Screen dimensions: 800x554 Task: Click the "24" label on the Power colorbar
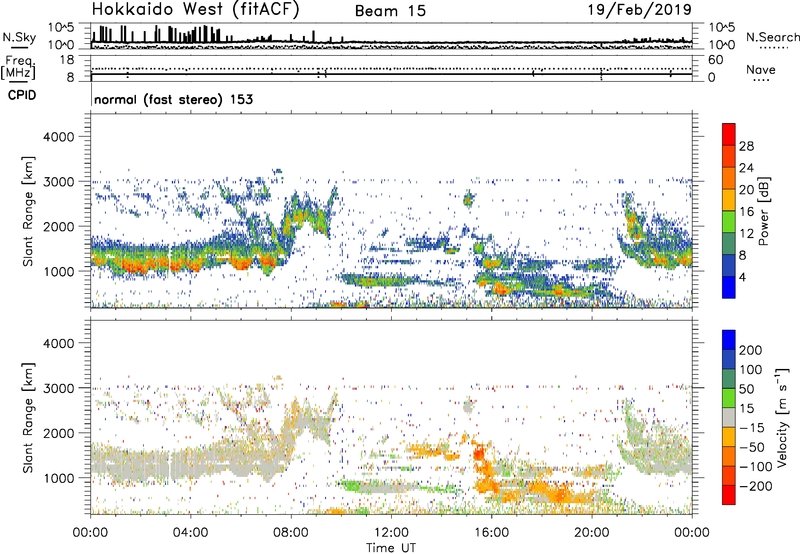tap(746, 168)
